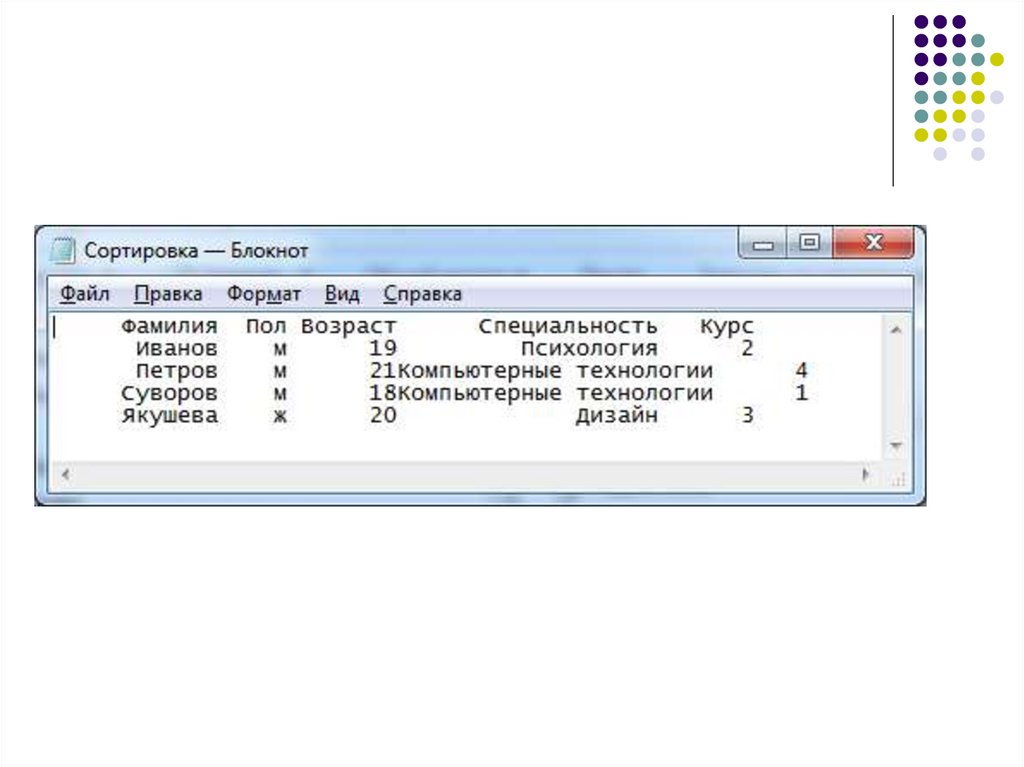
Task: Click the word Психология
Action: 589,348
